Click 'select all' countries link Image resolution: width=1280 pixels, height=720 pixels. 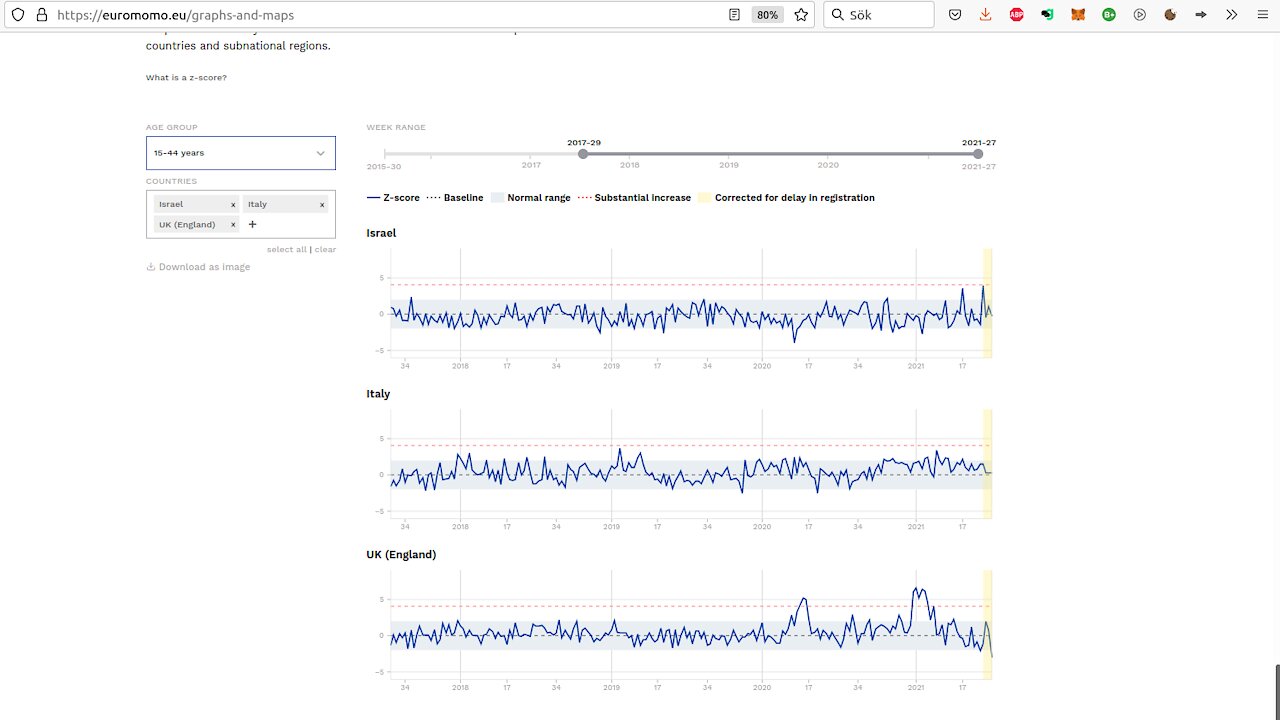click(287, 249)
